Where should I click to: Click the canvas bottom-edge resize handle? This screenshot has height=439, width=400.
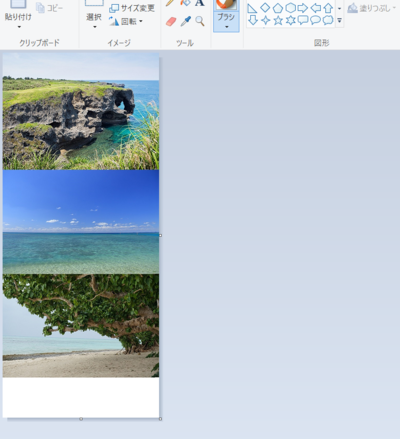(81, 419)
